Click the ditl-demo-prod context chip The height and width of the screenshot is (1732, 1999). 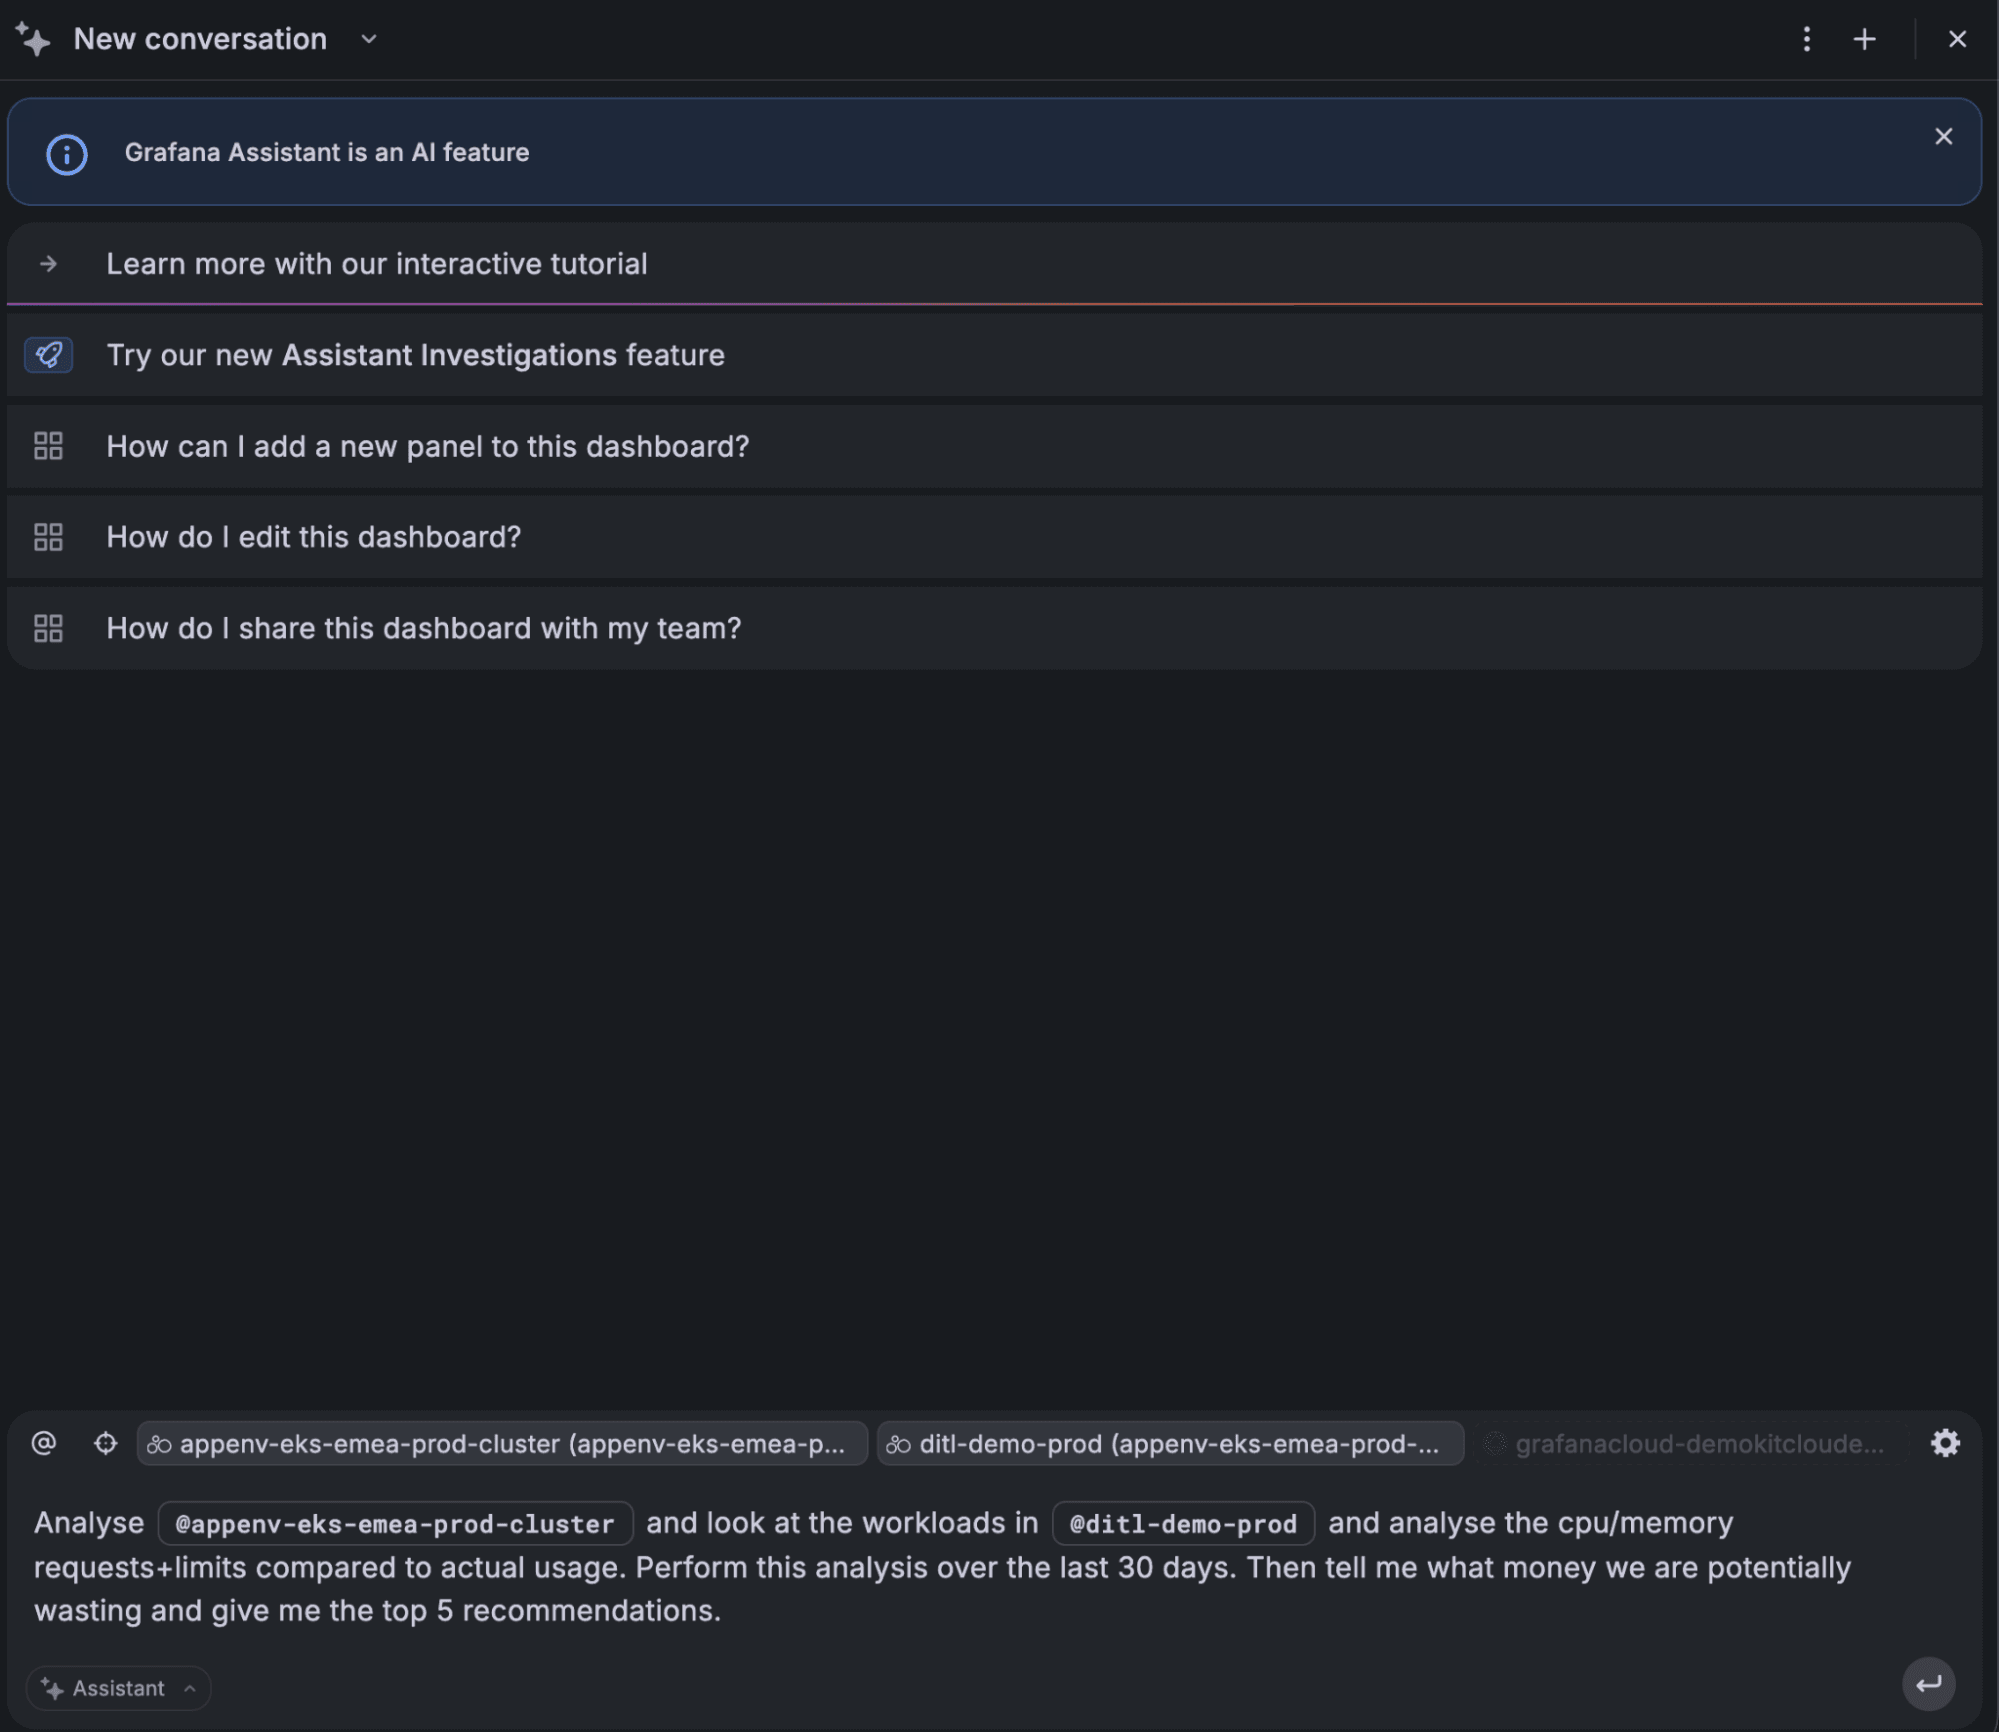[1168, 1443]
